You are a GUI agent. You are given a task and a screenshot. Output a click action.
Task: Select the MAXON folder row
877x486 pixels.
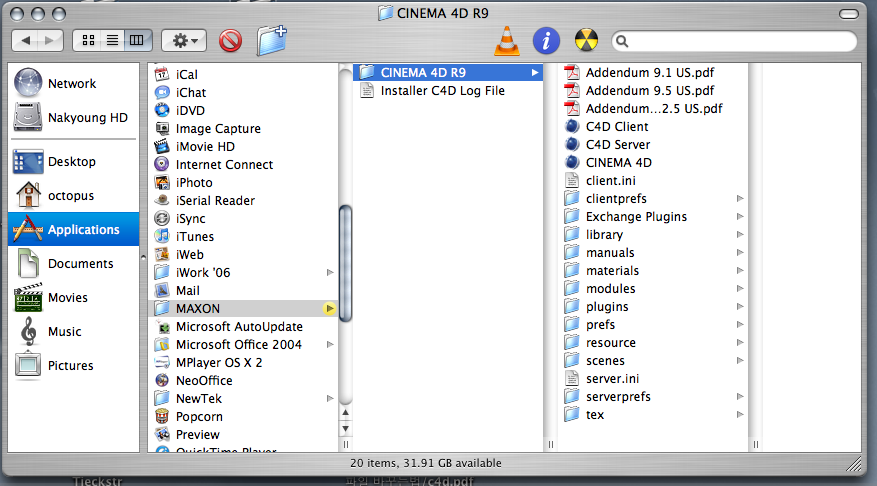243,309
